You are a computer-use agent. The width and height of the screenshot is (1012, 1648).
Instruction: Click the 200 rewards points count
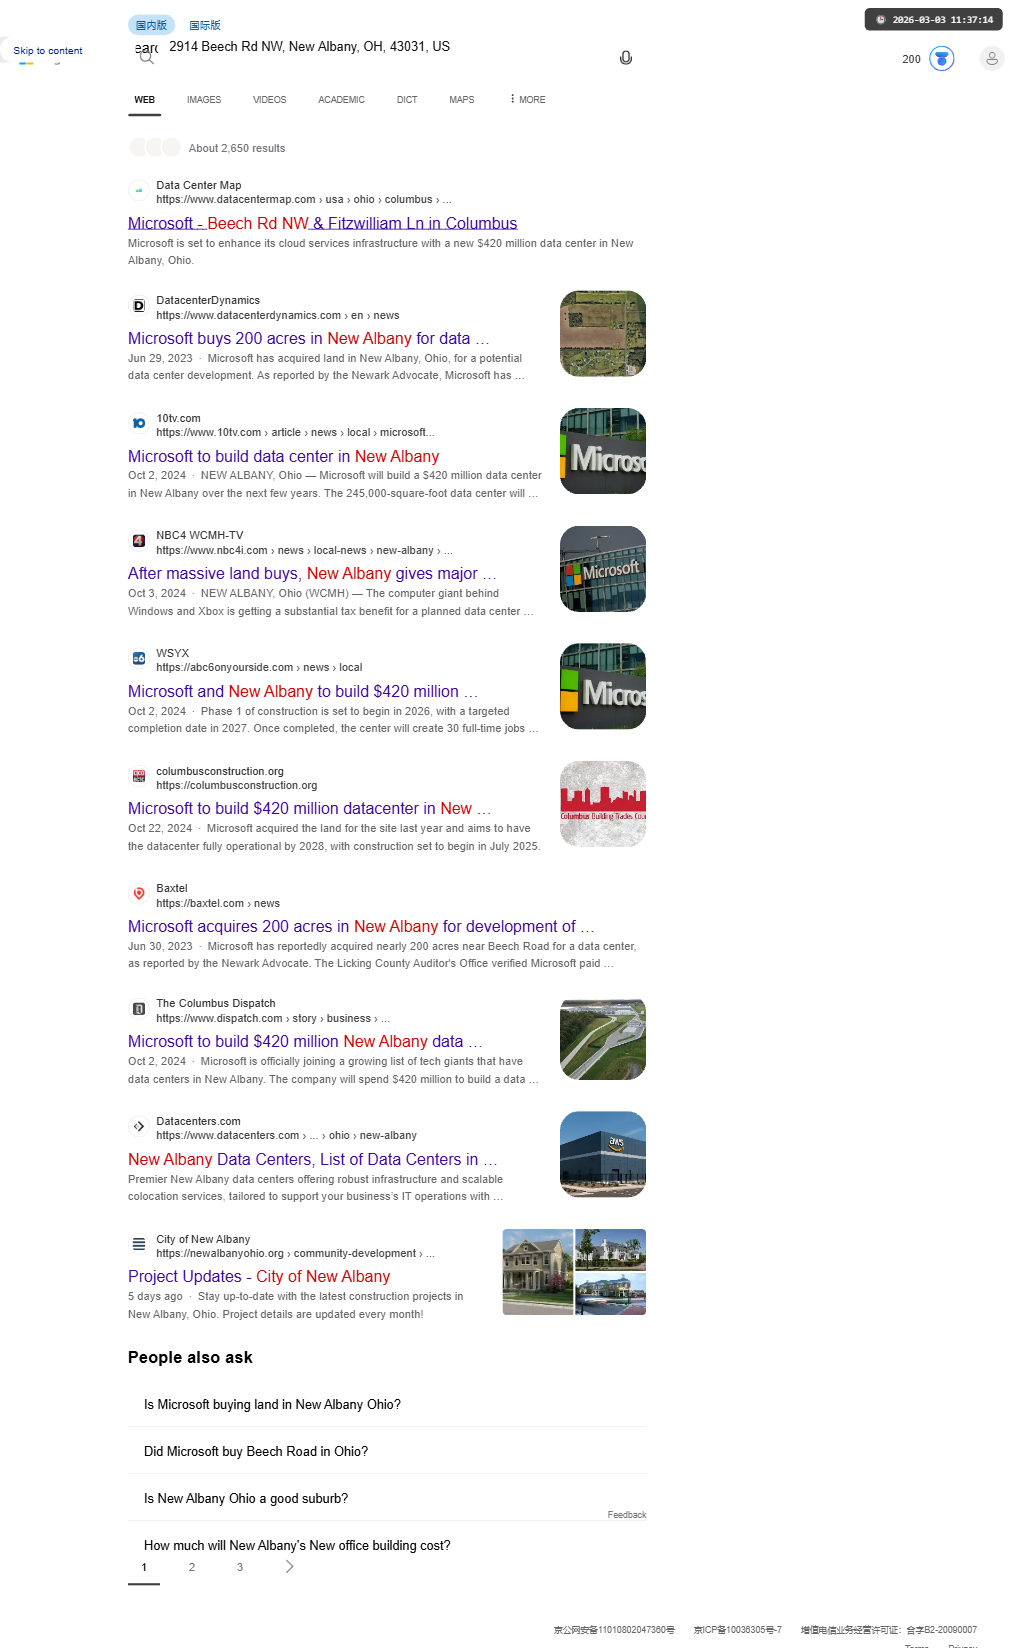(911, 59)
